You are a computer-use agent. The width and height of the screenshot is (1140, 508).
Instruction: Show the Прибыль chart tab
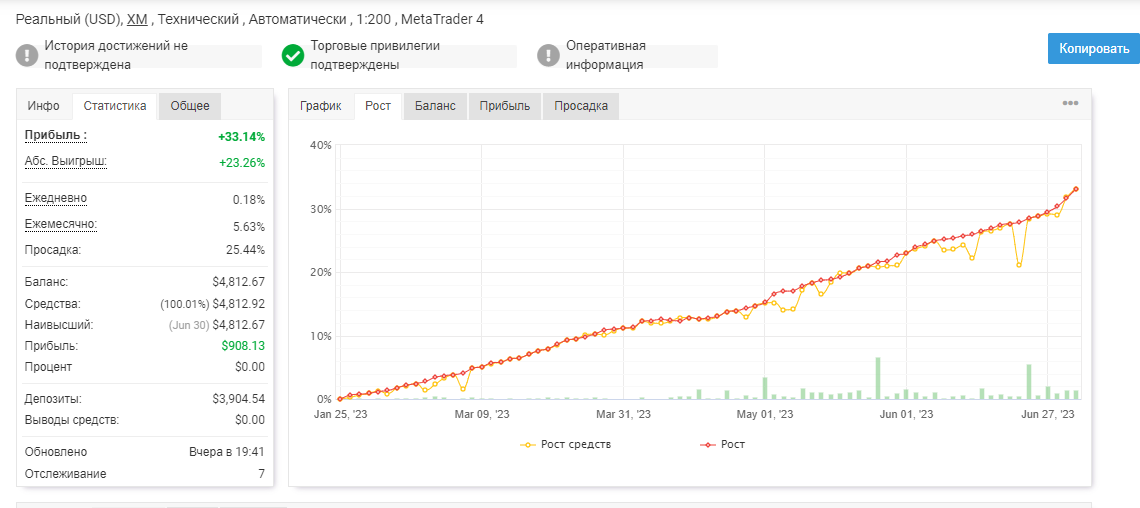click(x=505, y=106)
